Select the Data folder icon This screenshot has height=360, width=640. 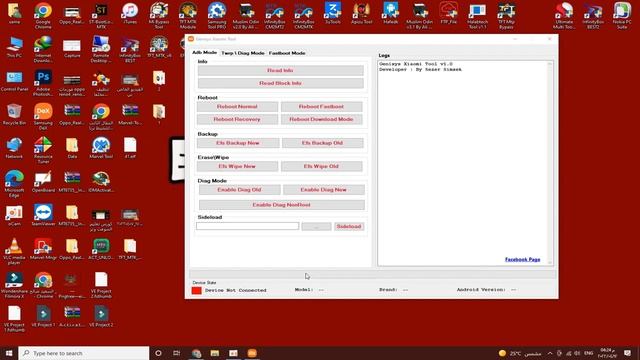72,148
